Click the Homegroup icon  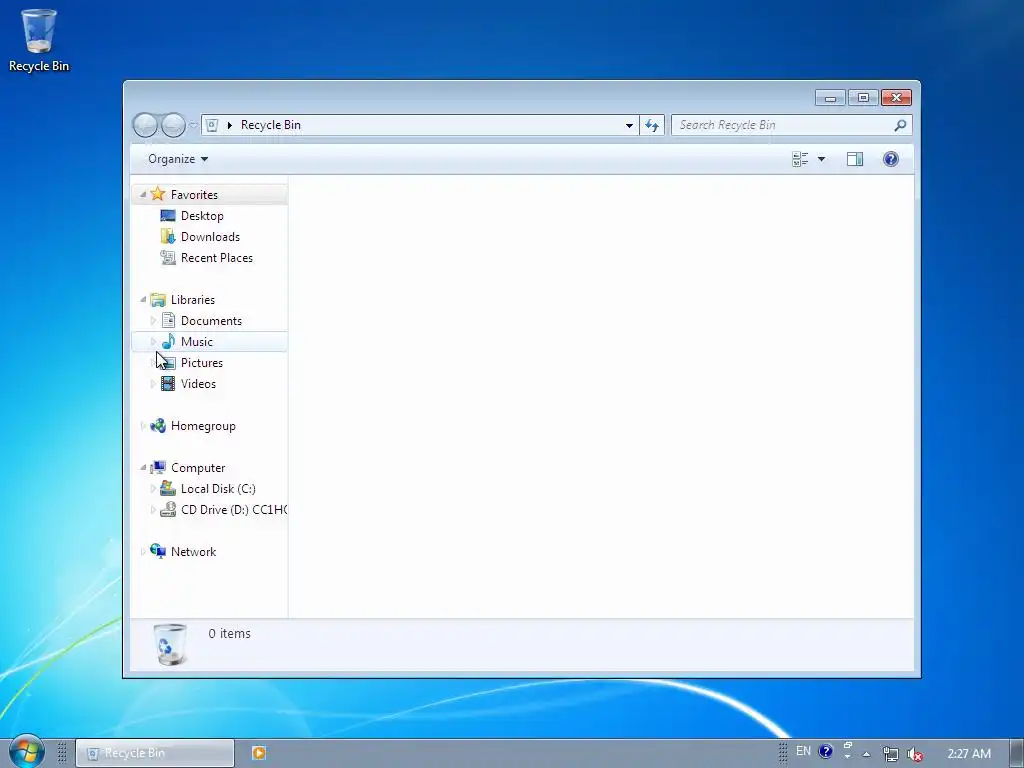tap(158, 426)
